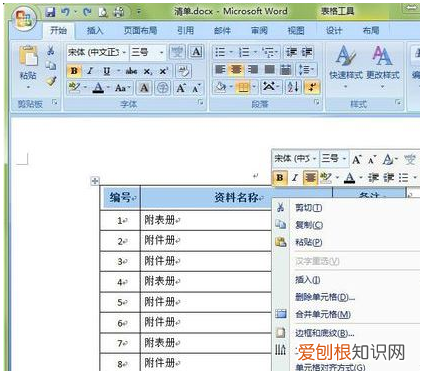Image resolution: width=431 pixels, height=371 pixels.
Task: Open the Review (审阅) tab
Action: (259, 31)
